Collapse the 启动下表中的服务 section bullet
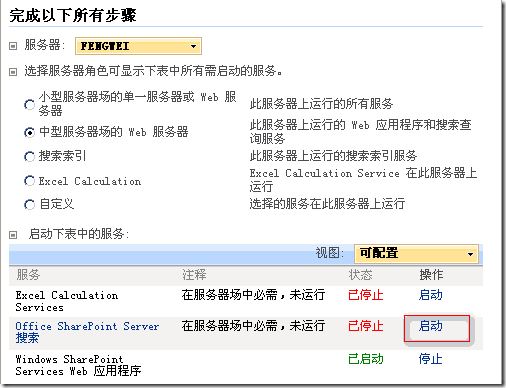This screenshot has width=506, height=388. pos(13,235)
